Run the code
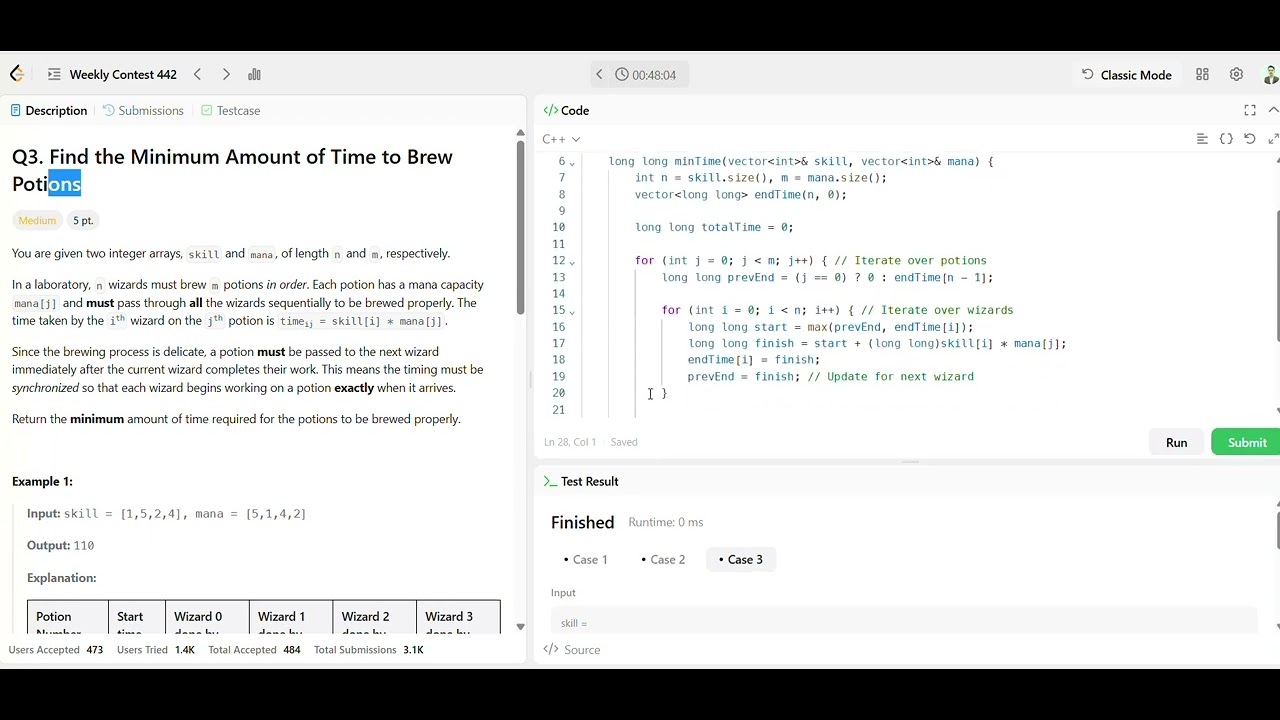The width and height of the screenshot is (1280, 720). 1176,442
